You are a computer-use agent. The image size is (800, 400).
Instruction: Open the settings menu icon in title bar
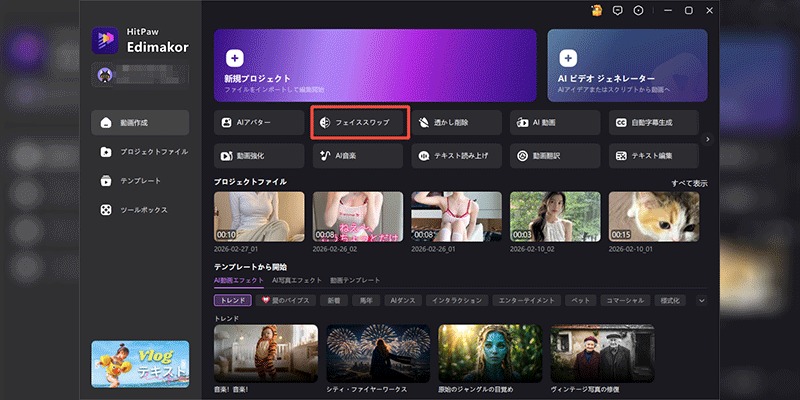tap(638, 11)
